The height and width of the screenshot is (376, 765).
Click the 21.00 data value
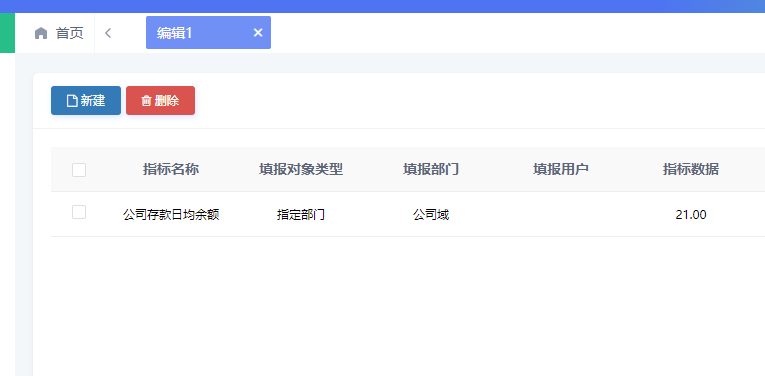(691, 215)
